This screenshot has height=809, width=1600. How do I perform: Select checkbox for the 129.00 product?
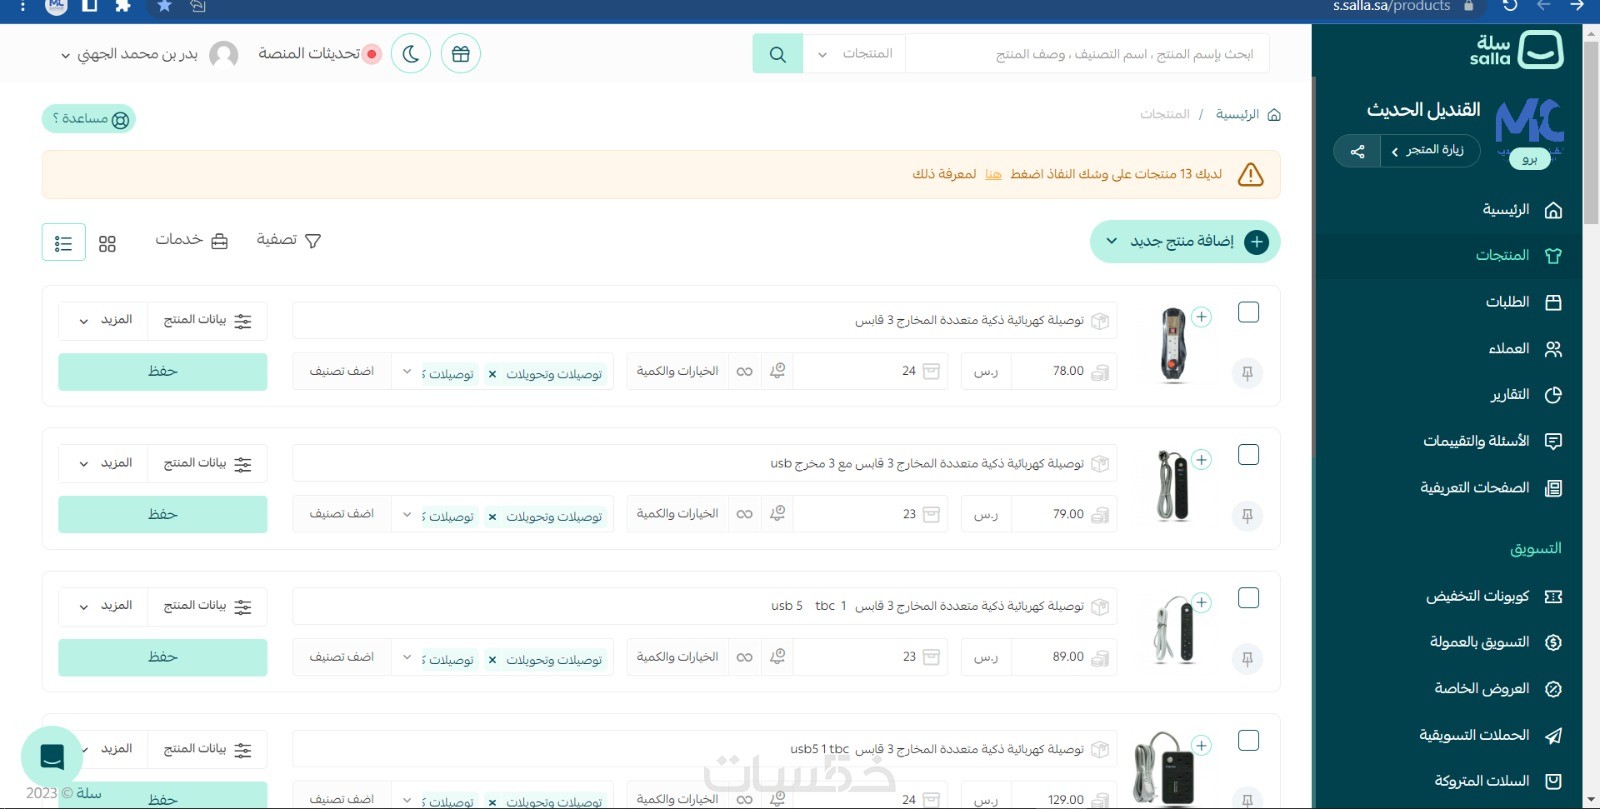click(1248, 741)
